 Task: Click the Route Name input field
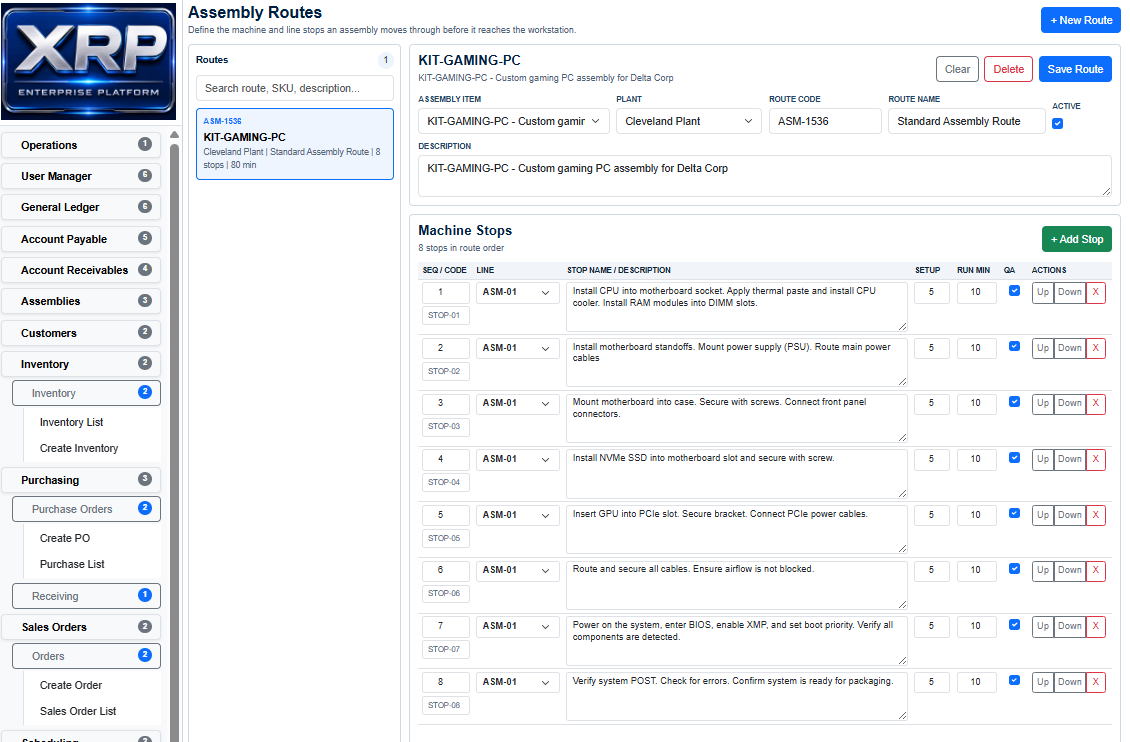coord(966,121)
